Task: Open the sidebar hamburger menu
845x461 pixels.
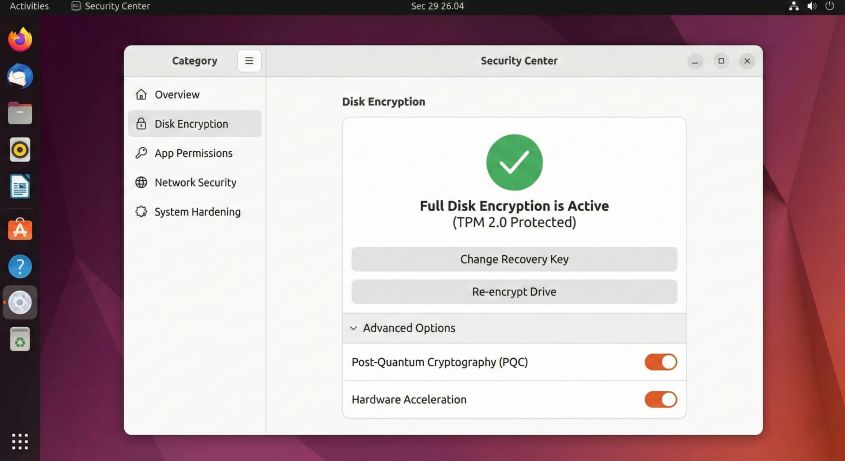Action: 249,61
